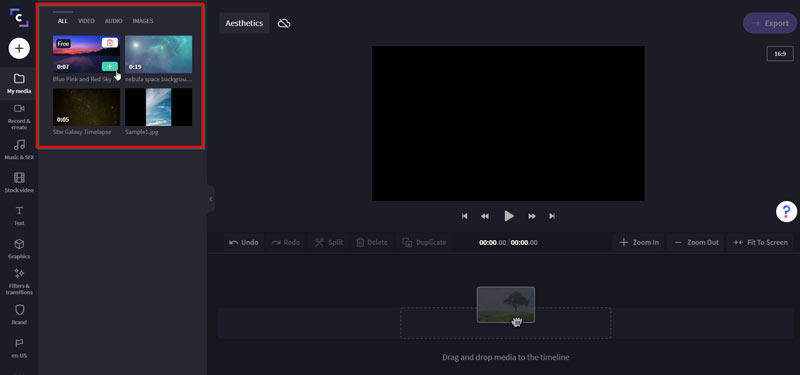Click the Split scissors tool
The image size is (800, 375).
pos(329,242)
